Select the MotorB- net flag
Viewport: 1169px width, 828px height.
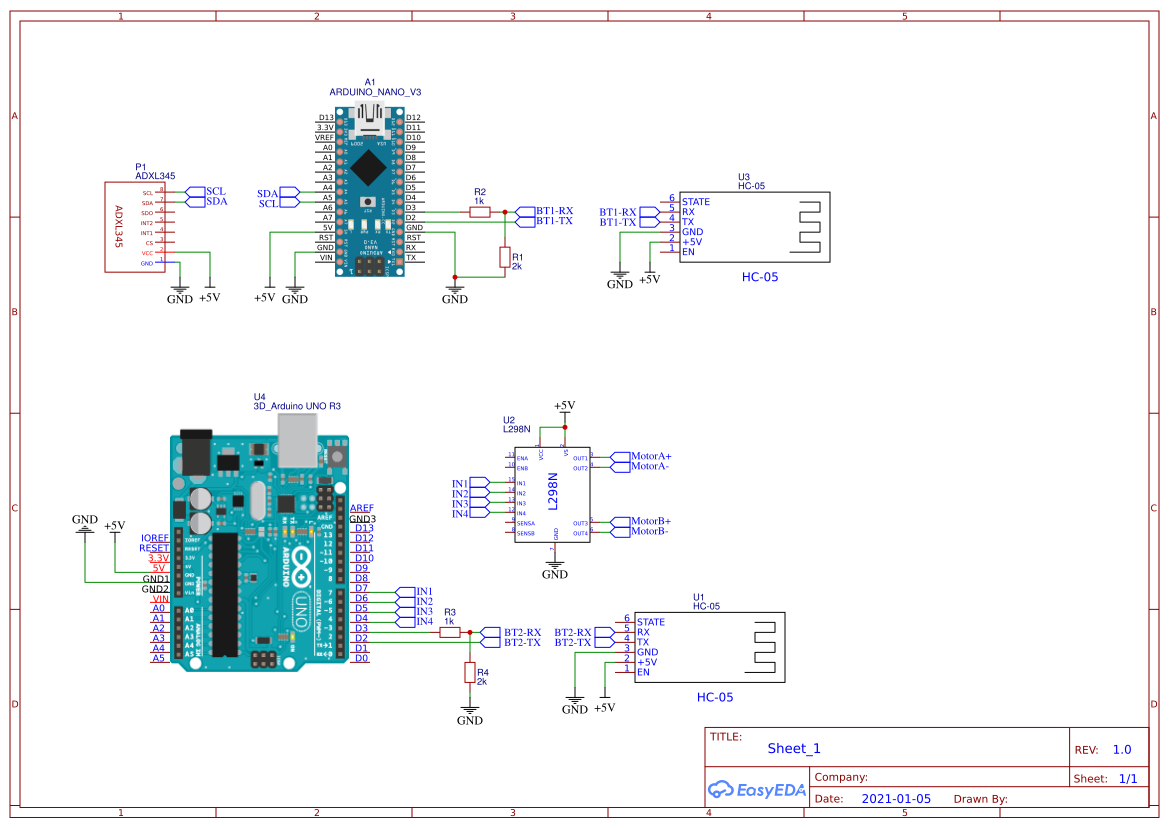(640, 531)
